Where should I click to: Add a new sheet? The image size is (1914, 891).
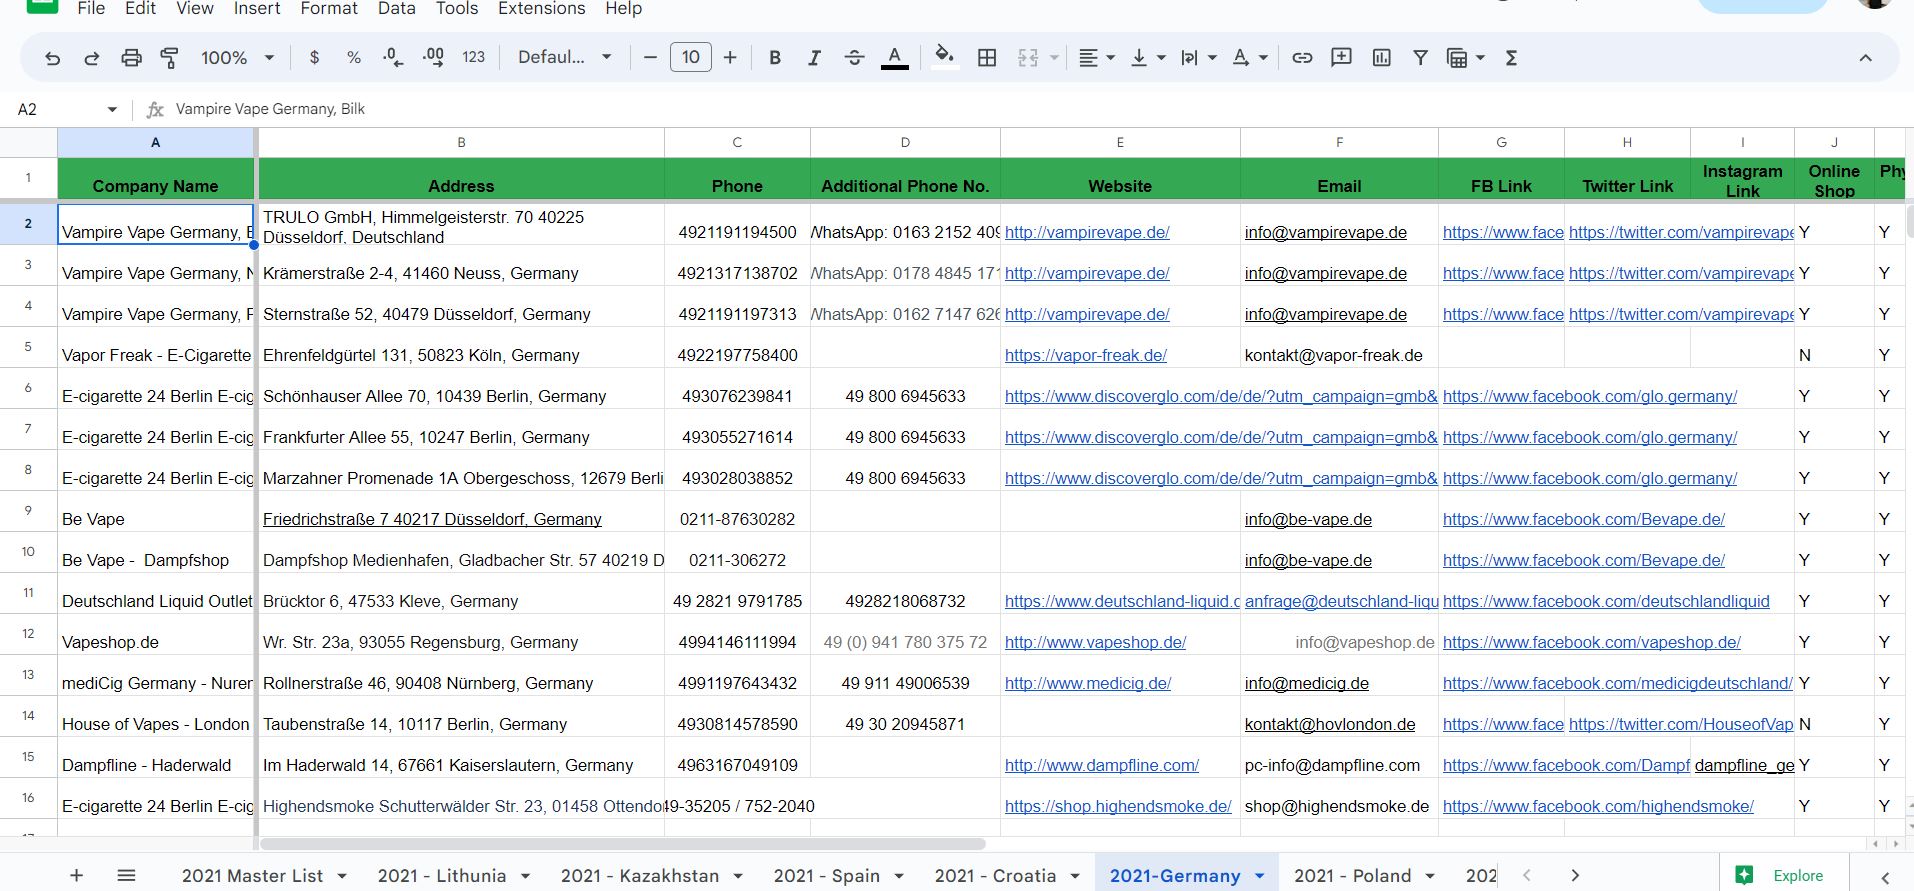pos(76,876)
